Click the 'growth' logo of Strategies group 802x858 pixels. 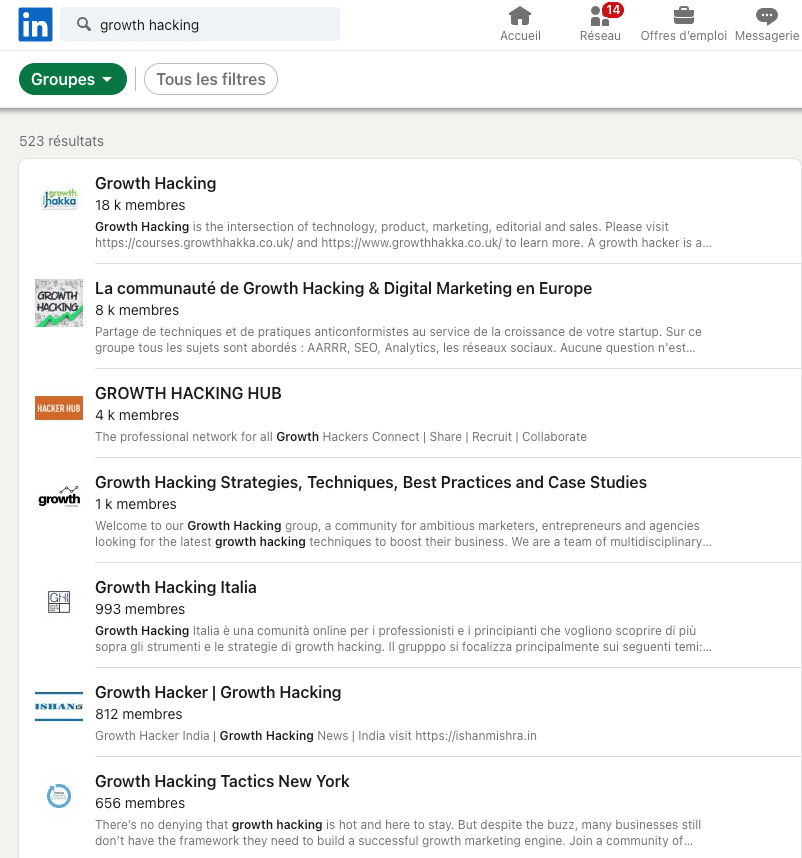(59, 497)
